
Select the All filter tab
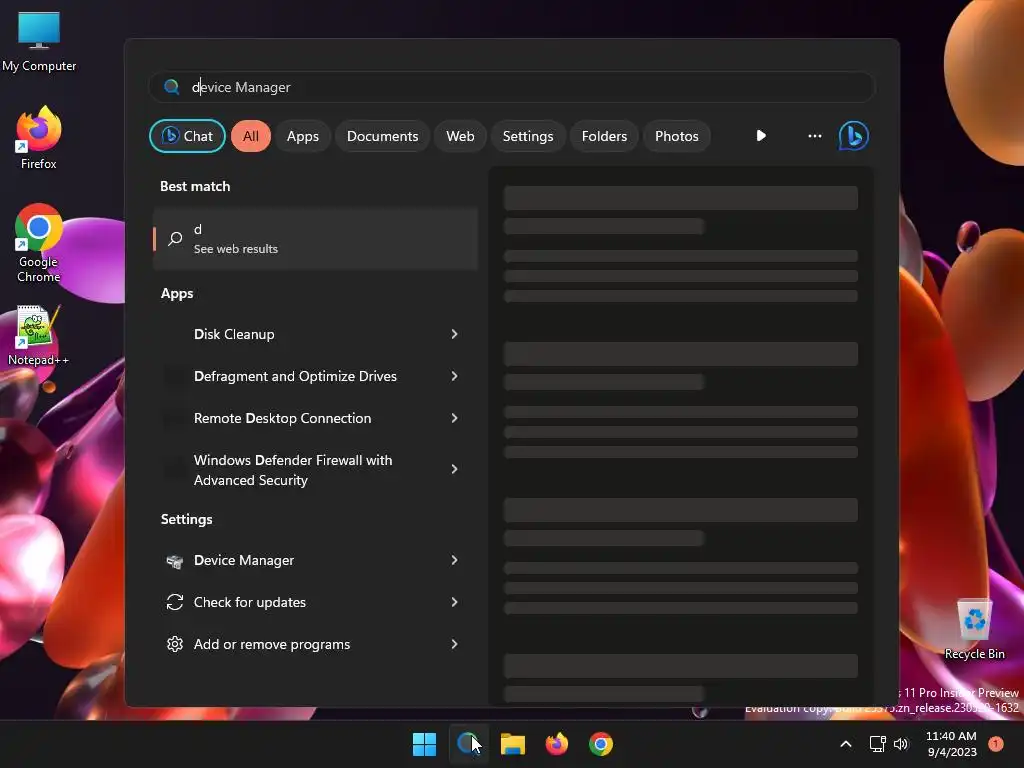pos(251,136)
